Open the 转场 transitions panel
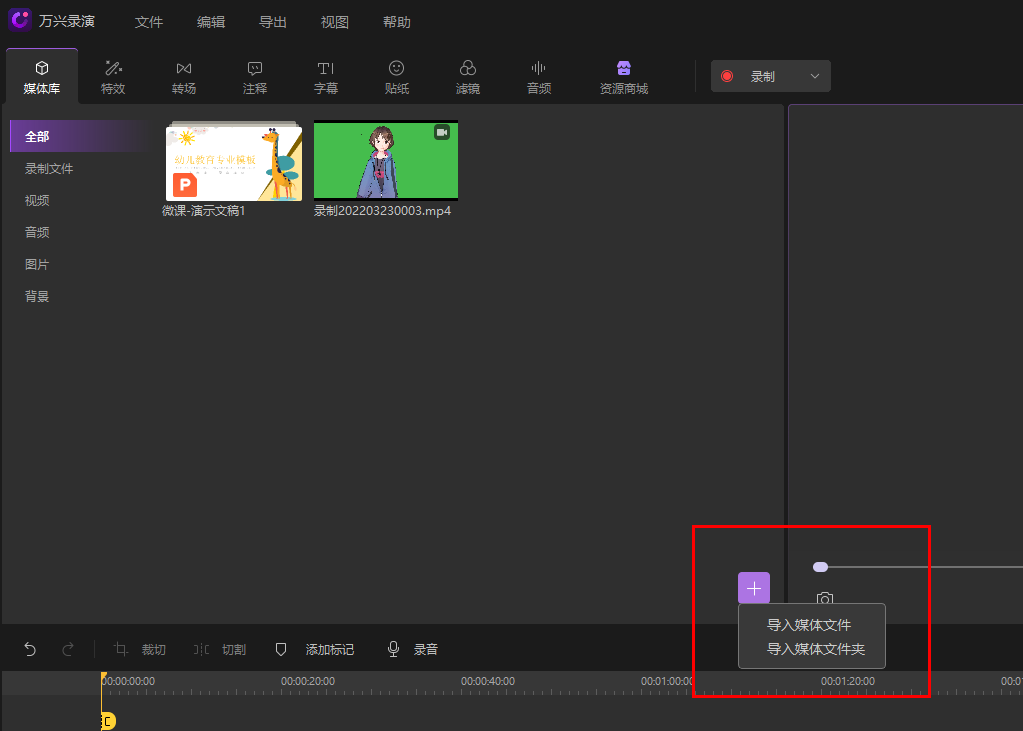This screenshot has width=1023, height=731. tap(184, 77)
